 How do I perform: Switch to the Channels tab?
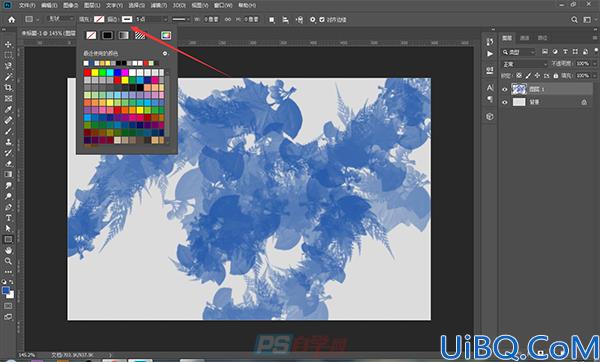(x=525, y=38)
